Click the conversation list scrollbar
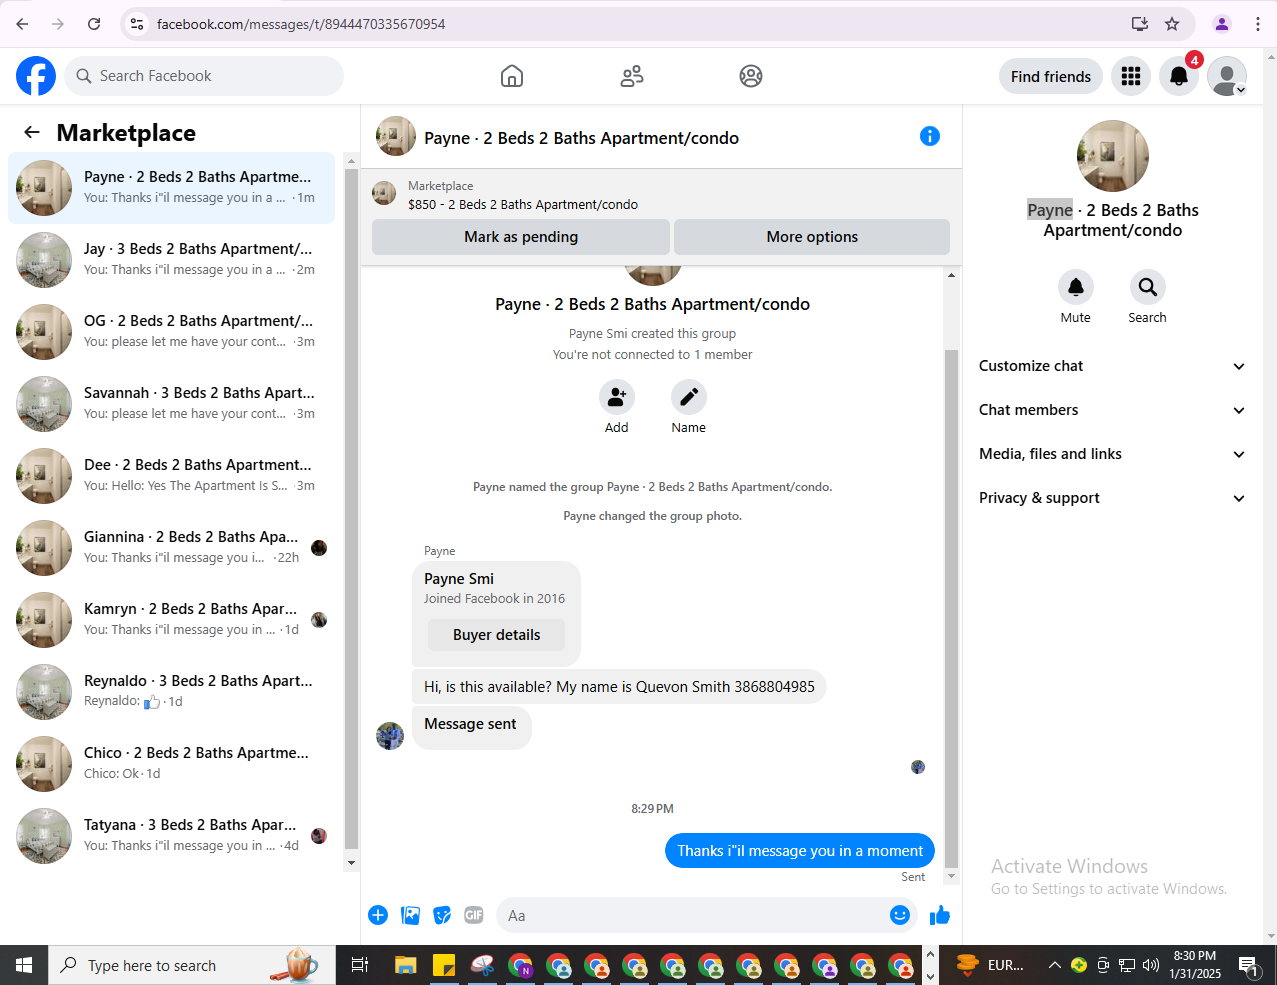The image size is (1277, 985). [x=351, y=508]
